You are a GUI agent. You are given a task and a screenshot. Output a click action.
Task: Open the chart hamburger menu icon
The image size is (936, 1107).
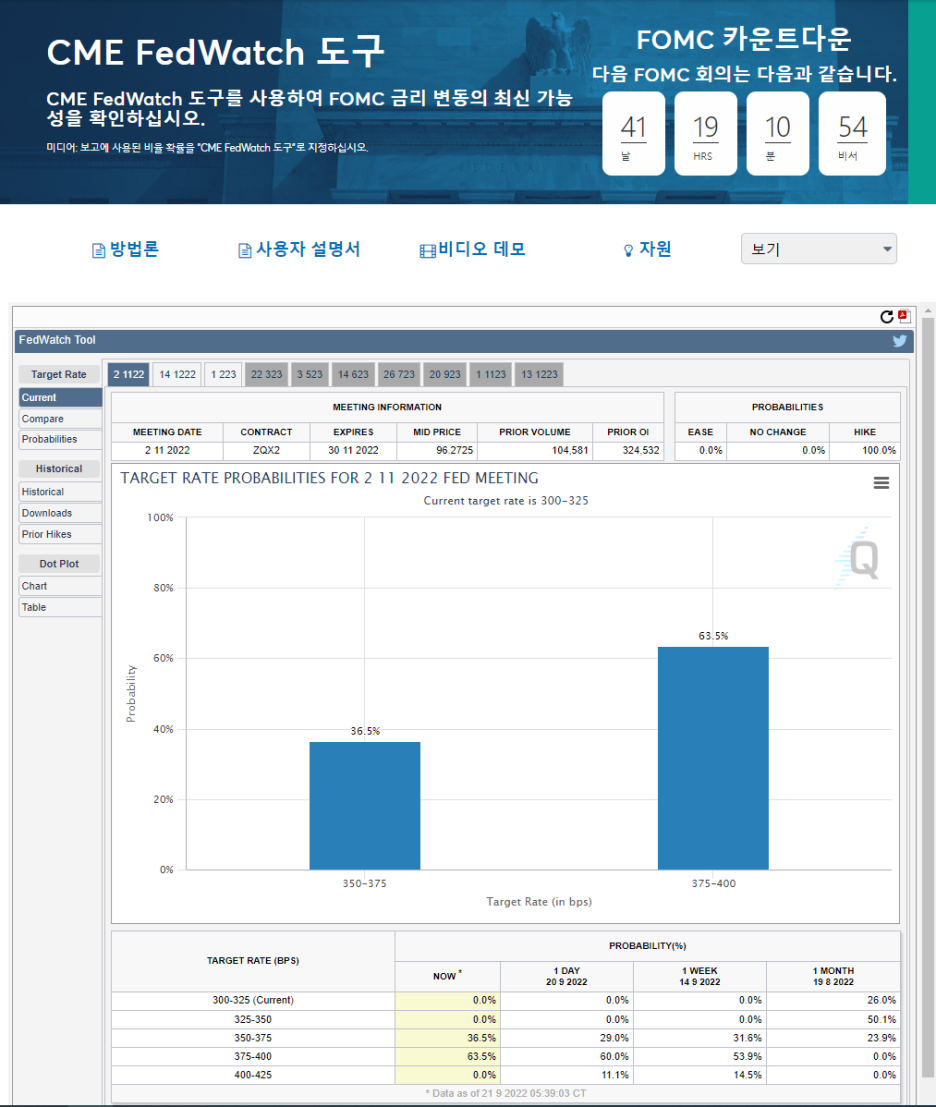881,483
